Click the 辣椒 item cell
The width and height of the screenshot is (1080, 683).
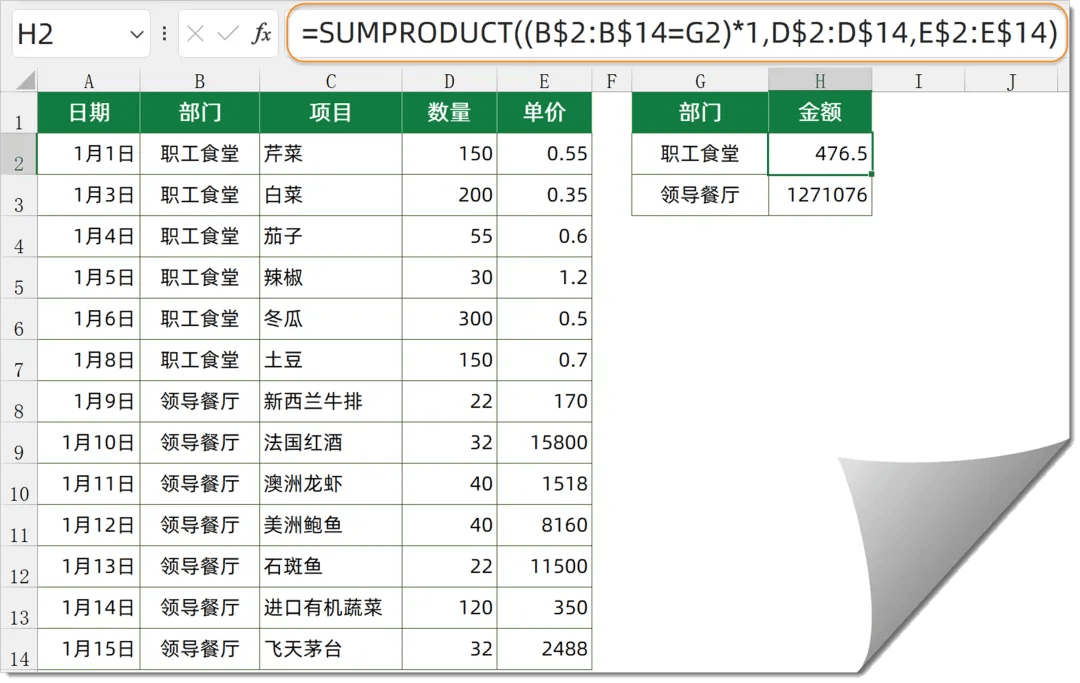click(331, 277)
